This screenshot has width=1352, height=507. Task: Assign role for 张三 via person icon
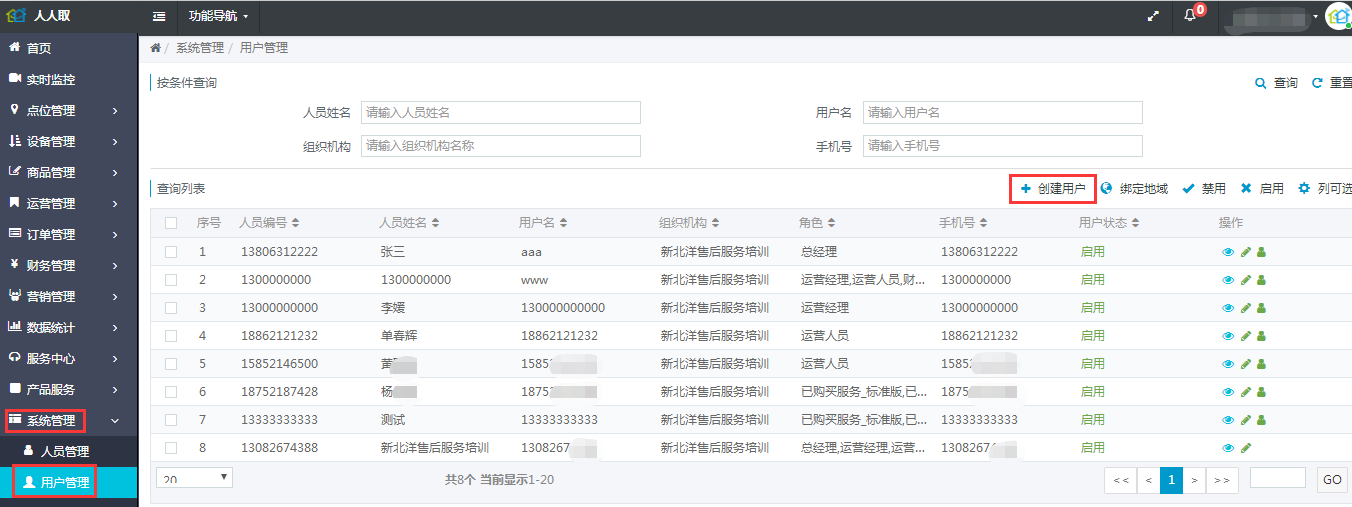point(1261,252)
